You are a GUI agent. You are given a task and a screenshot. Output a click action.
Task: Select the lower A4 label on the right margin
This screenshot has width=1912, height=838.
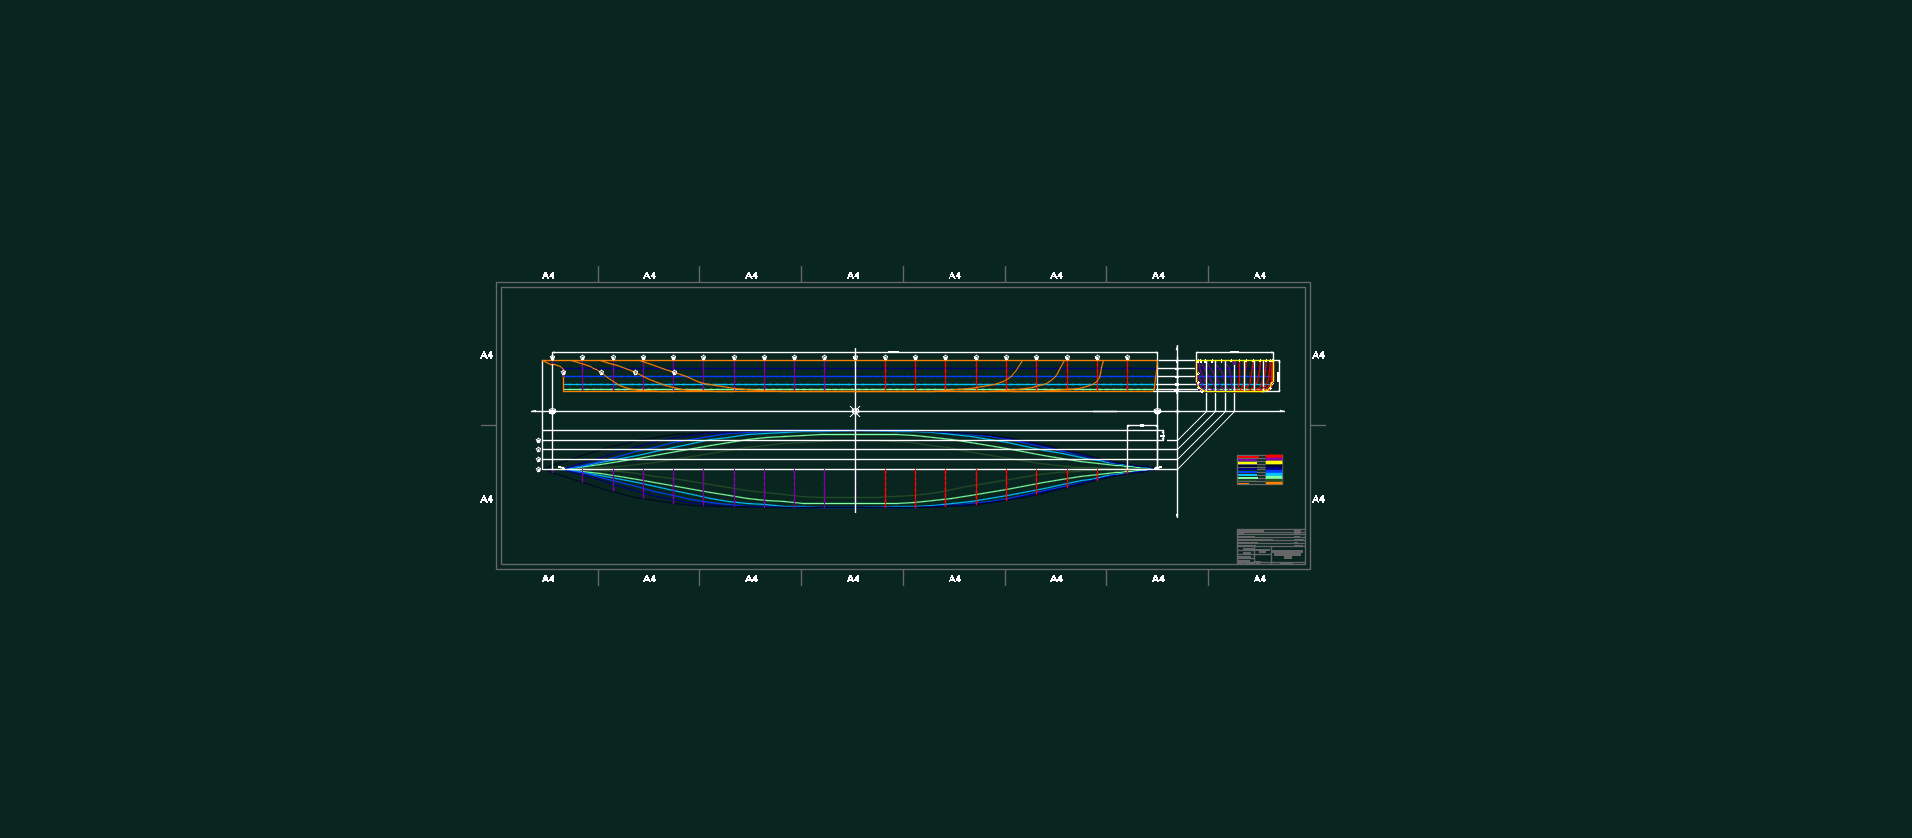click(1319, 499)
